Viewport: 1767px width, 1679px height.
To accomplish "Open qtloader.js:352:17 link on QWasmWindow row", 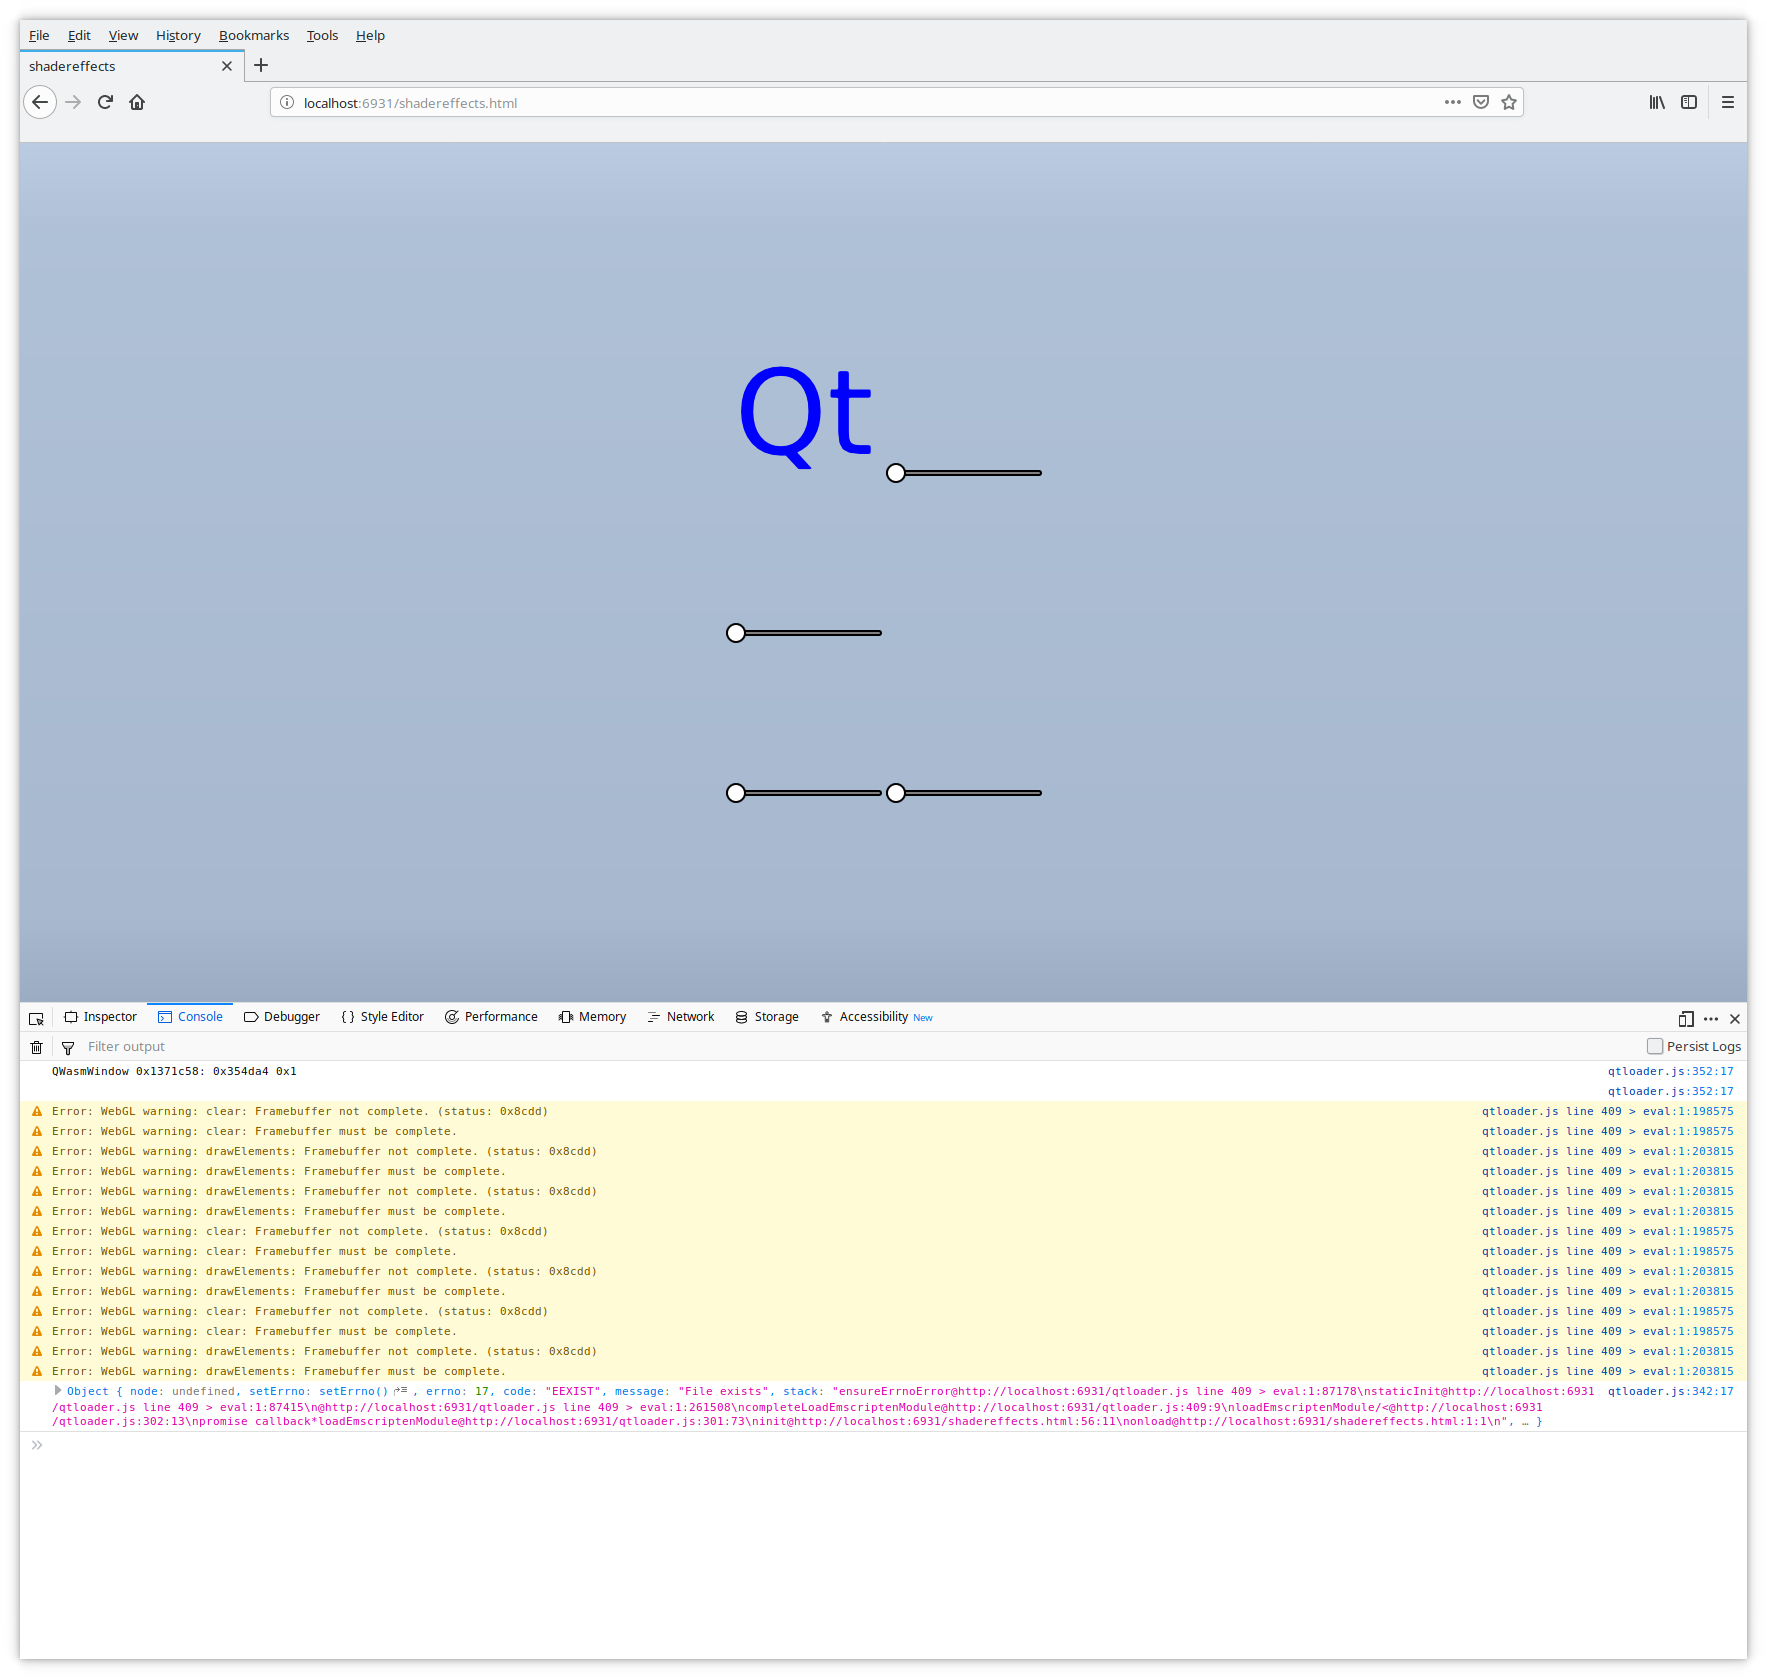I will pos(1670,1071).
